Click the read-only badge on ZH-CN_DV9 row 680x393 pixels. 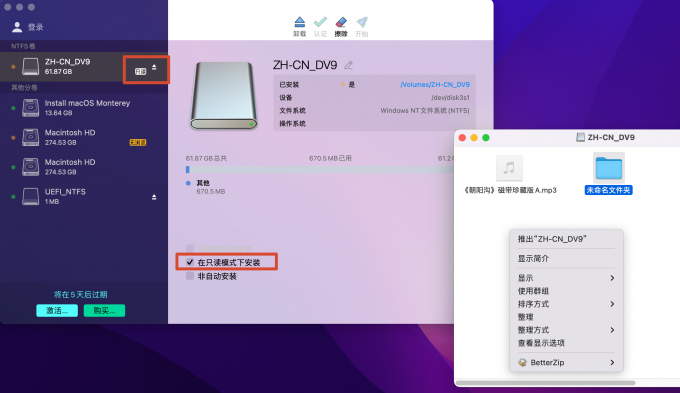coord(141,72)
